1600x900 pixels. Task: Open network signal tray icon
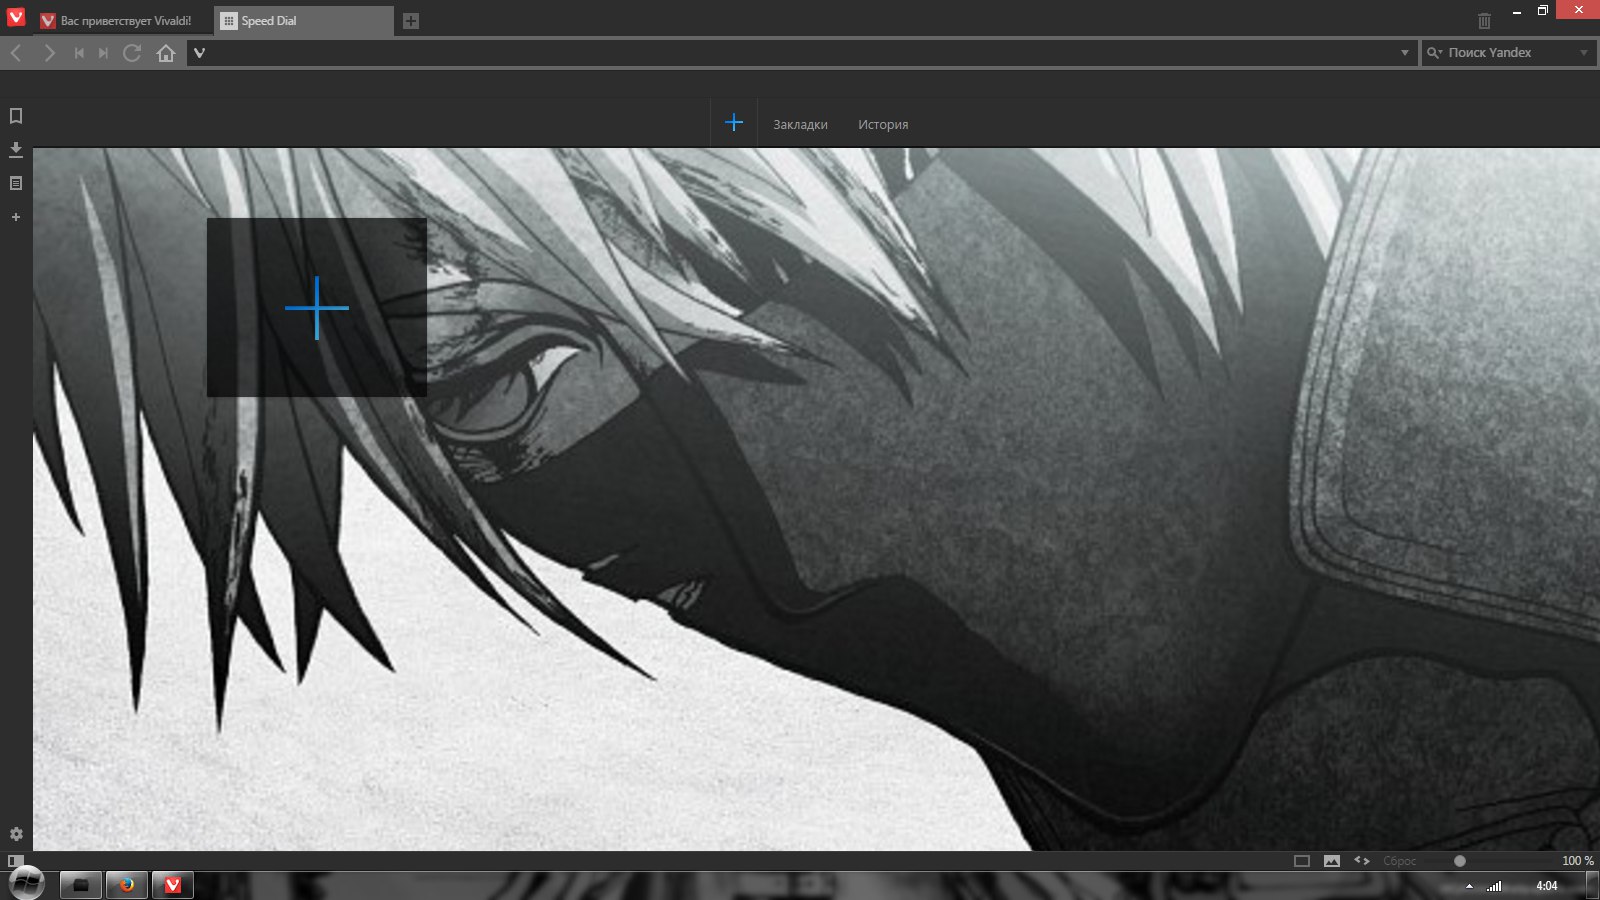(x=1494, y=886)
